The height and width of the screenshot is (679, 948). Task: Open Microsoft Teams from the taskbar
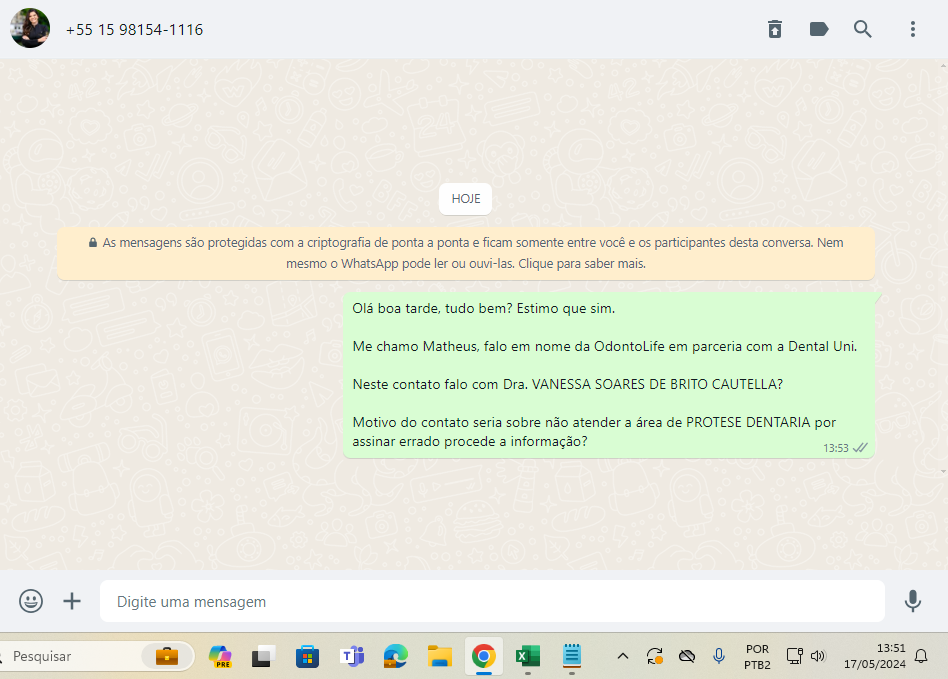pos(352,656)
